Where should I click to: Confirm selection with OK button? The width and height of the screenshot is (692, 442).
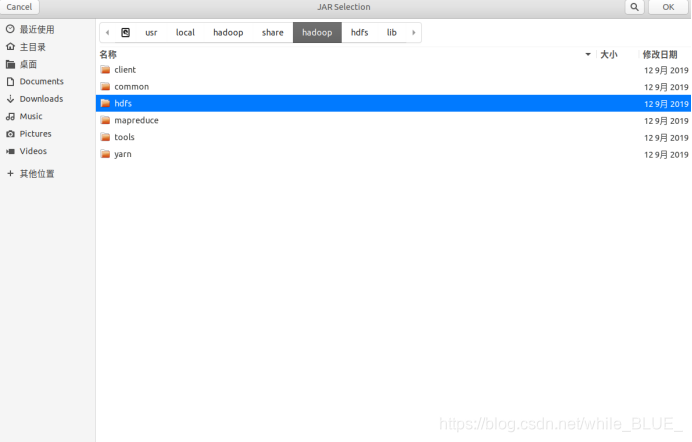(668, 7)
